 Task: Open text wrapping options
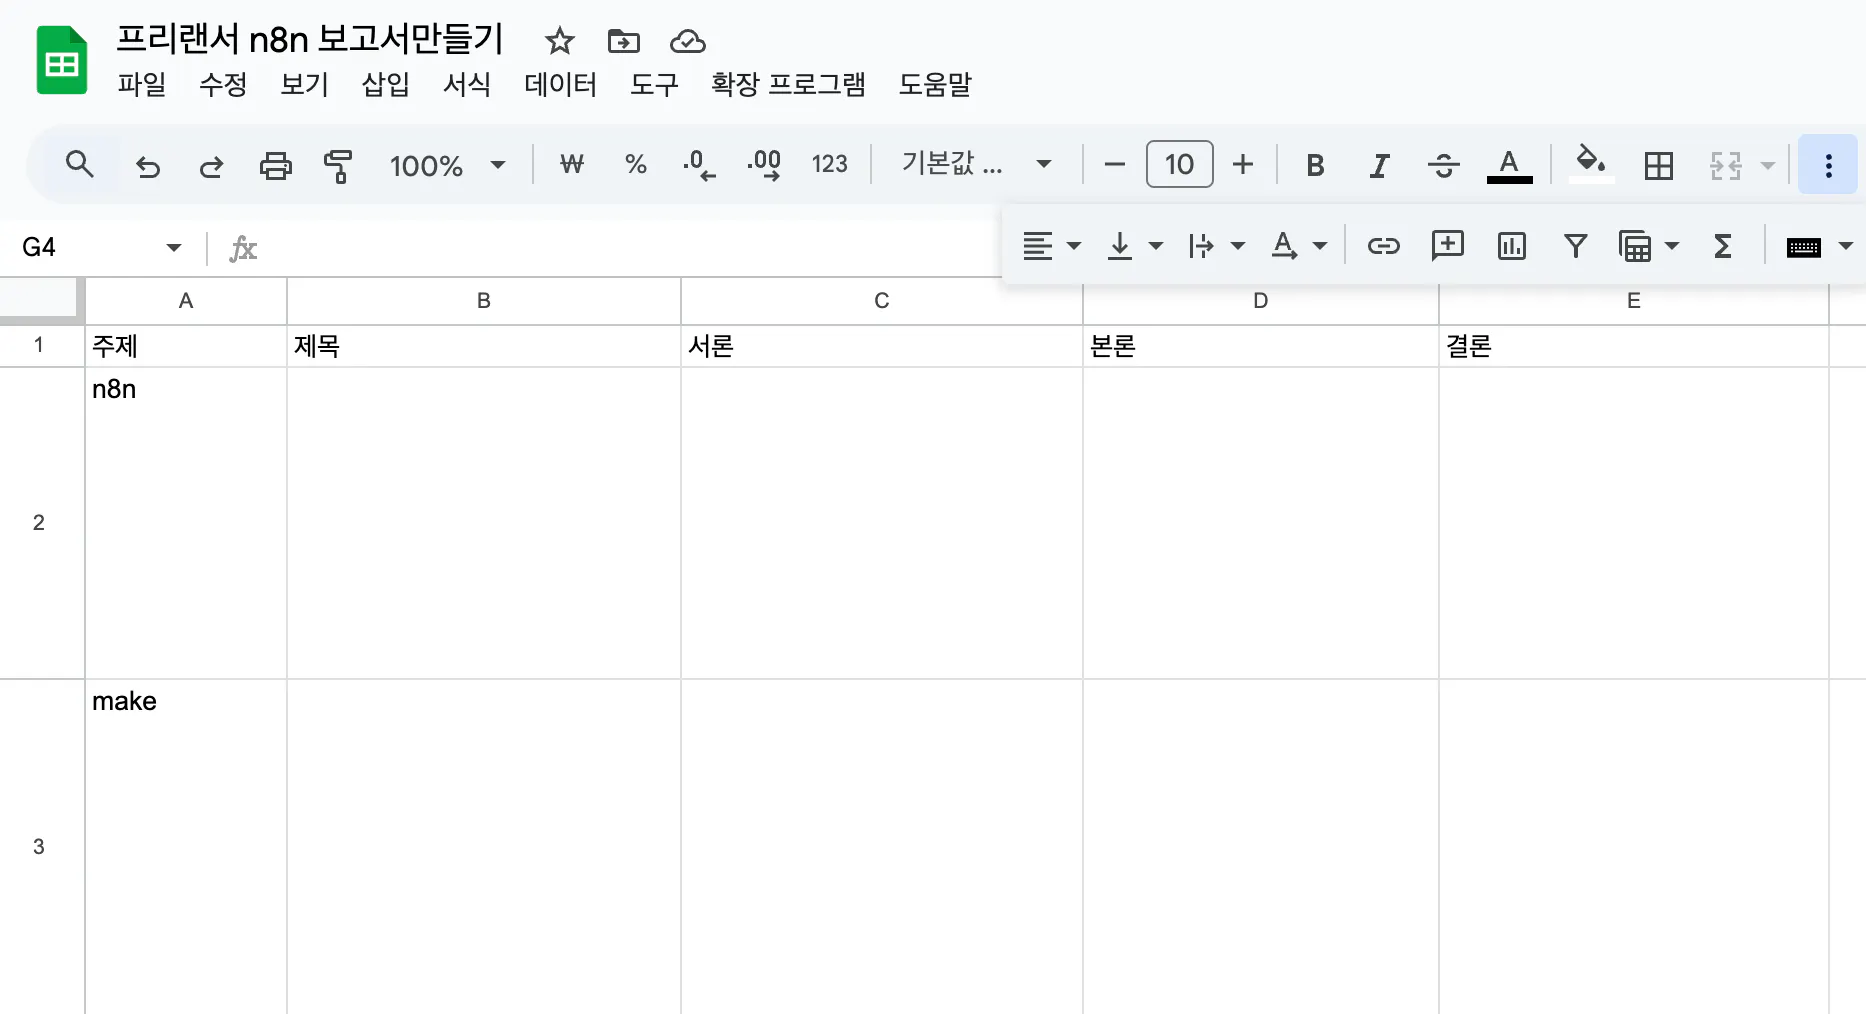tap(1217, 245)
